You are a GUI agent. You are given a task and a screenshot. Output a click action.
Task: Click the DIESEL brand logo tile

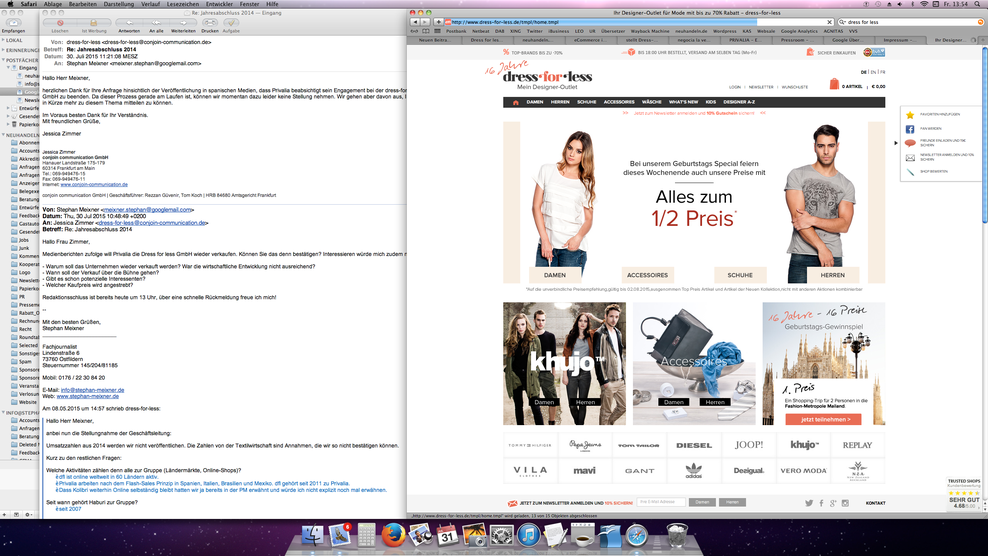tap(694, 445)
